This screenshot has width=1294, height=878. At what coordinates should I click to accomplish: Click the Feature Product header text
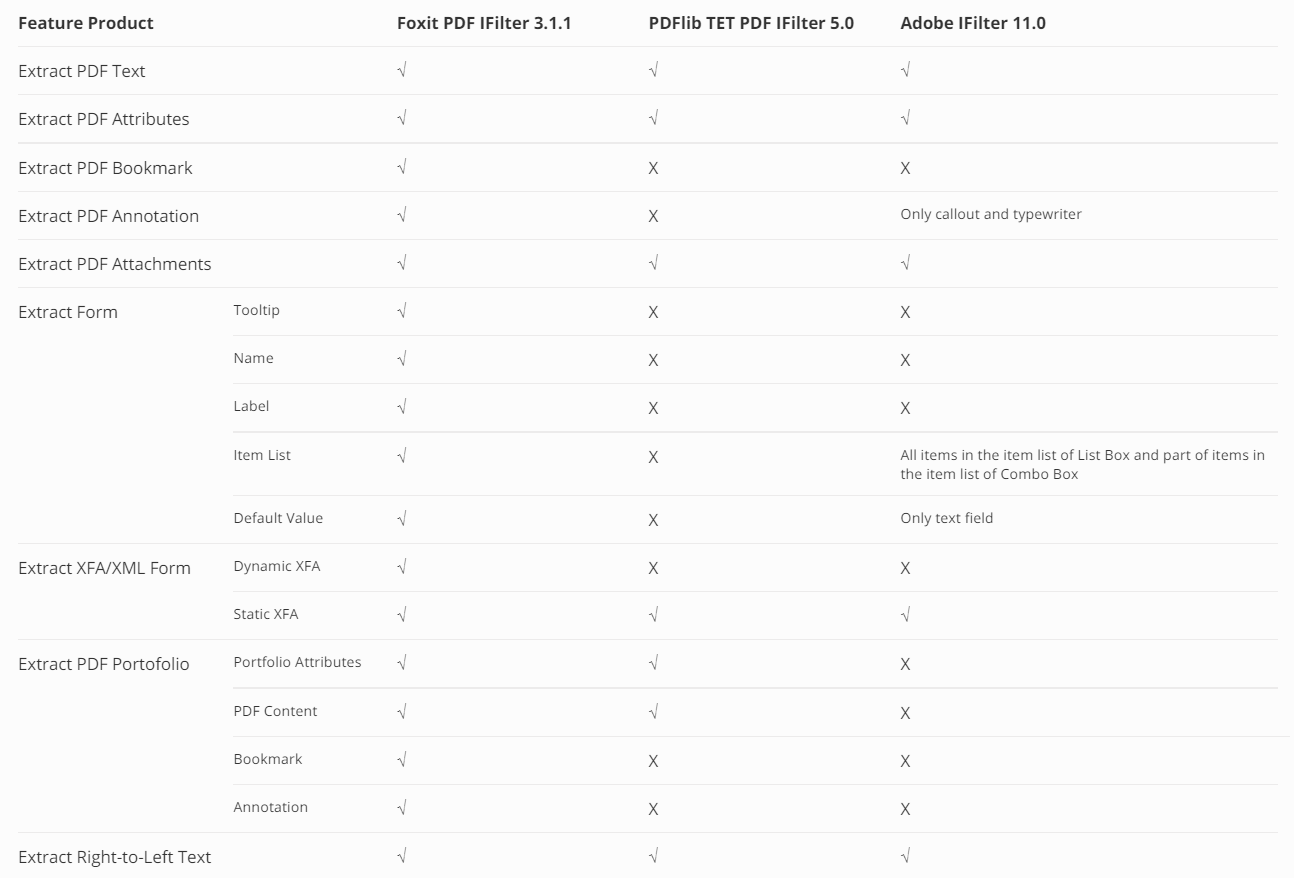pyautogui.click(x=86, y=23)
